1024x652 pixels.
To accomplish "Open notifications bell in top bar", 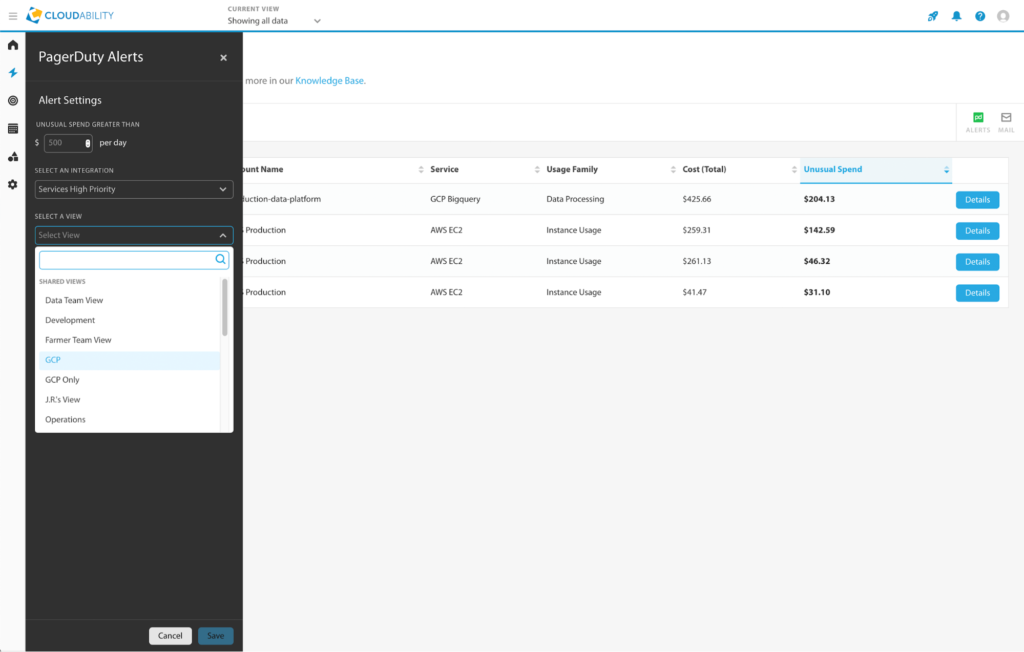I will coord(957,16).
